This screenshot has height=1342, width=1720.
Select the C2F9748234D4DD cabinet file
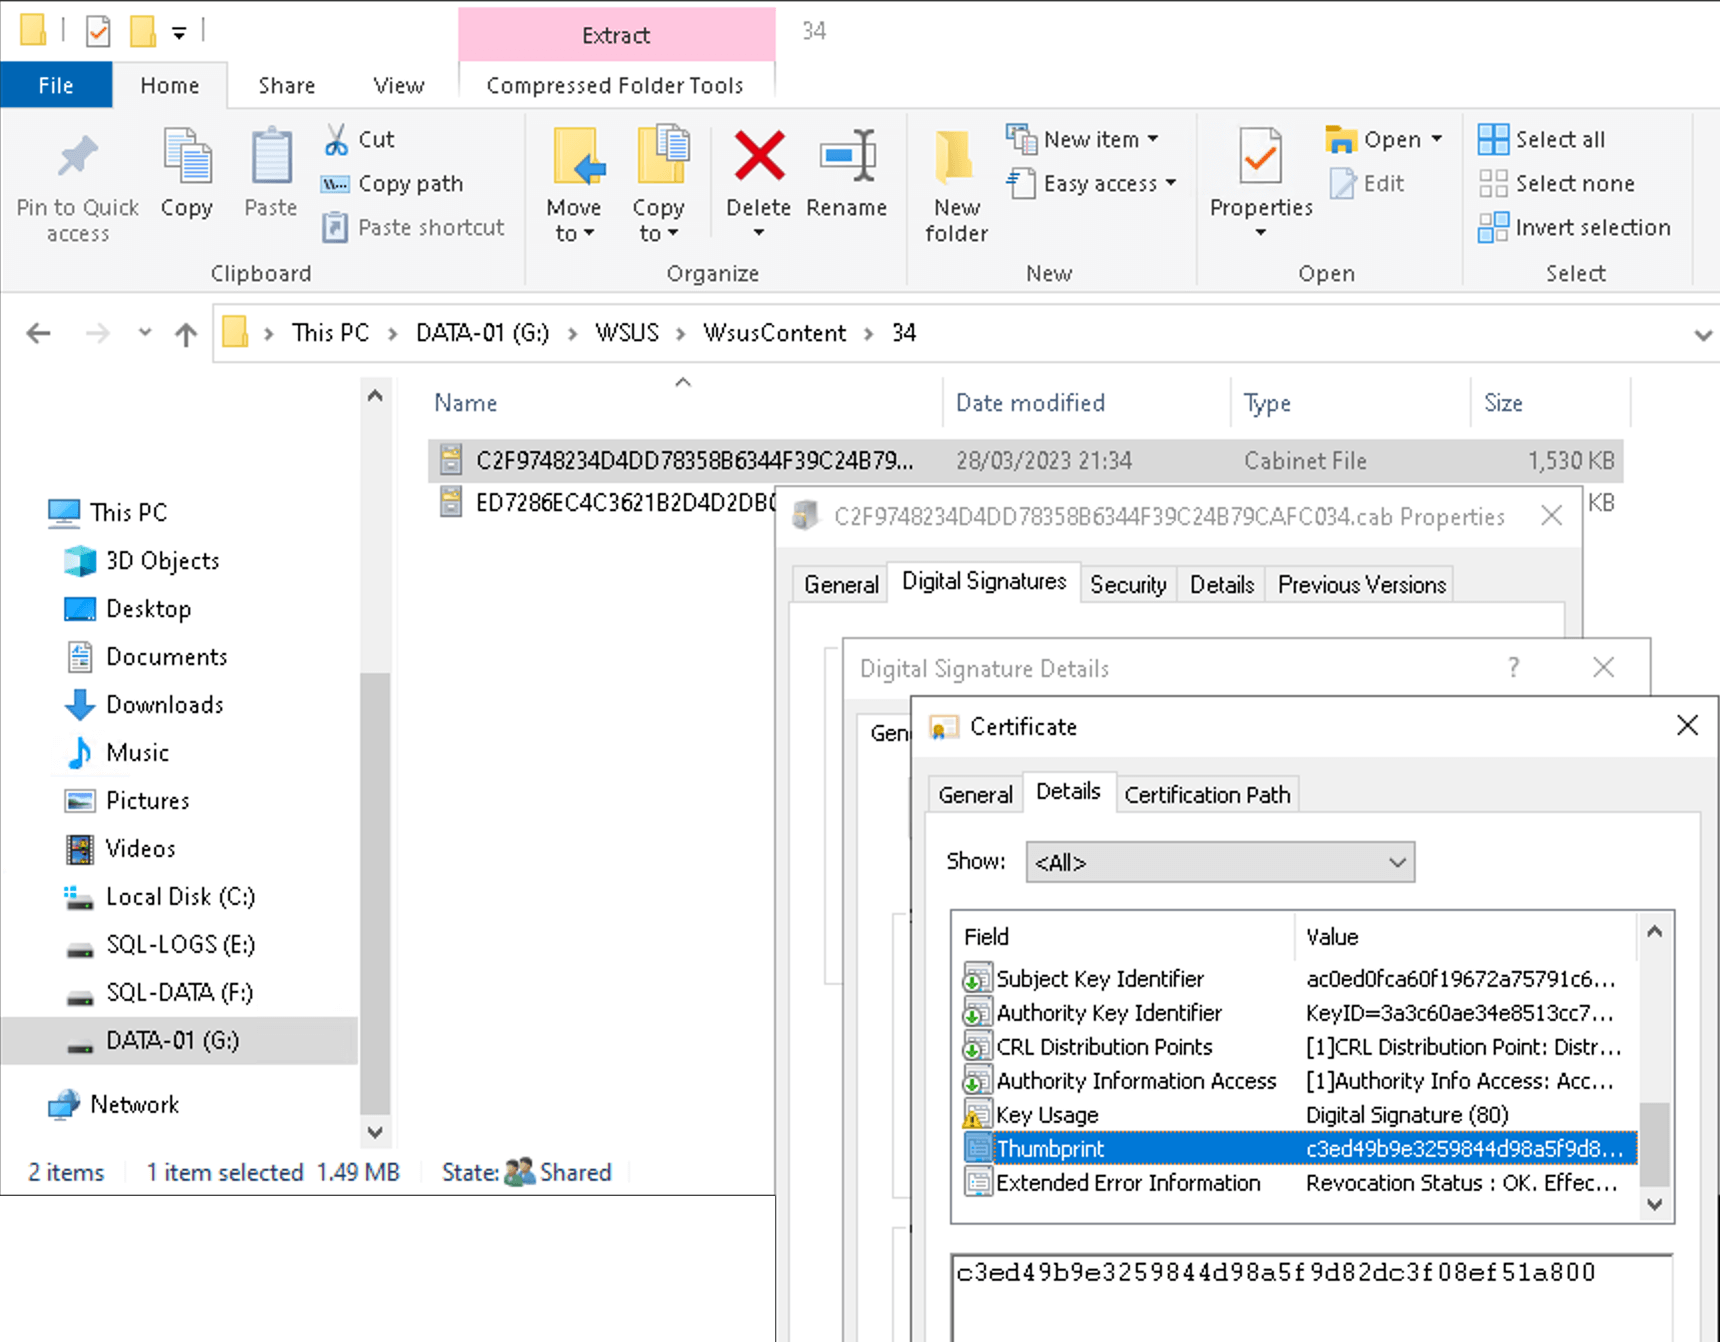pos(1025,460)
